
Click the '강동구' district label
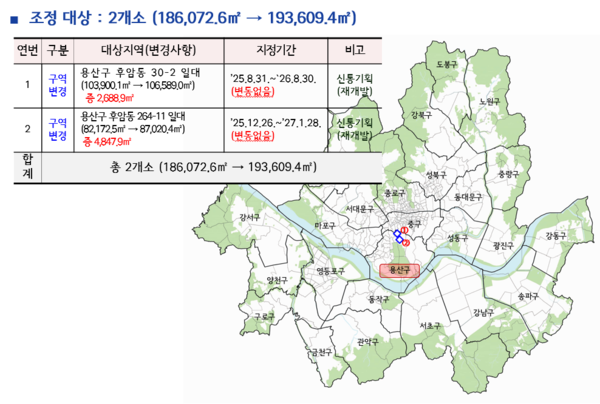556,236
